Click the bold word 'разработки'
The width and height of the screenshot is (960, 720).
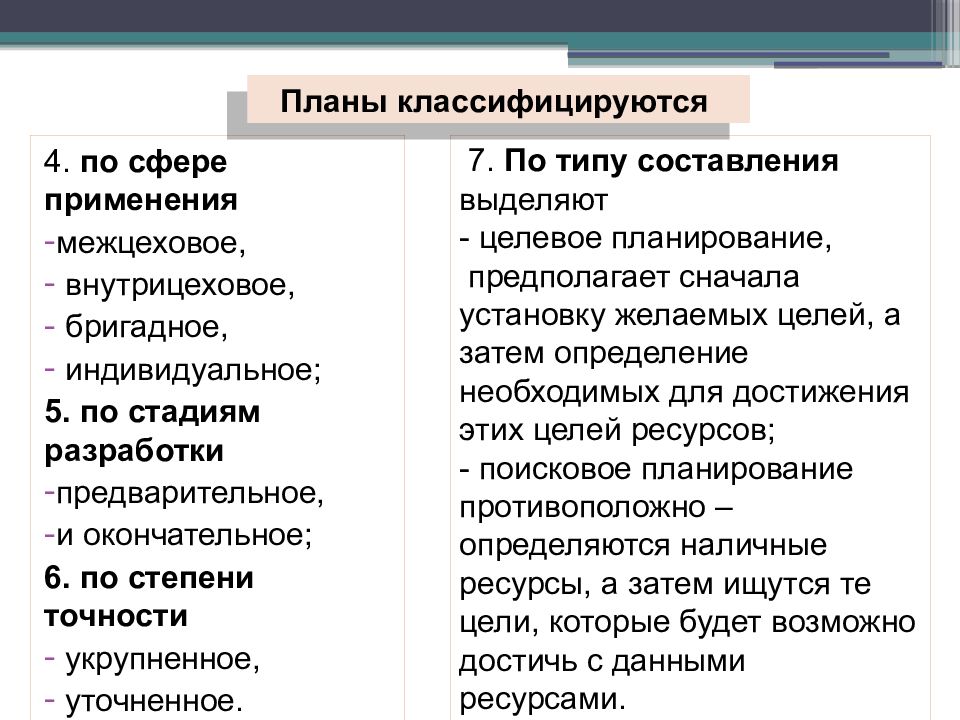click(134, 452)
